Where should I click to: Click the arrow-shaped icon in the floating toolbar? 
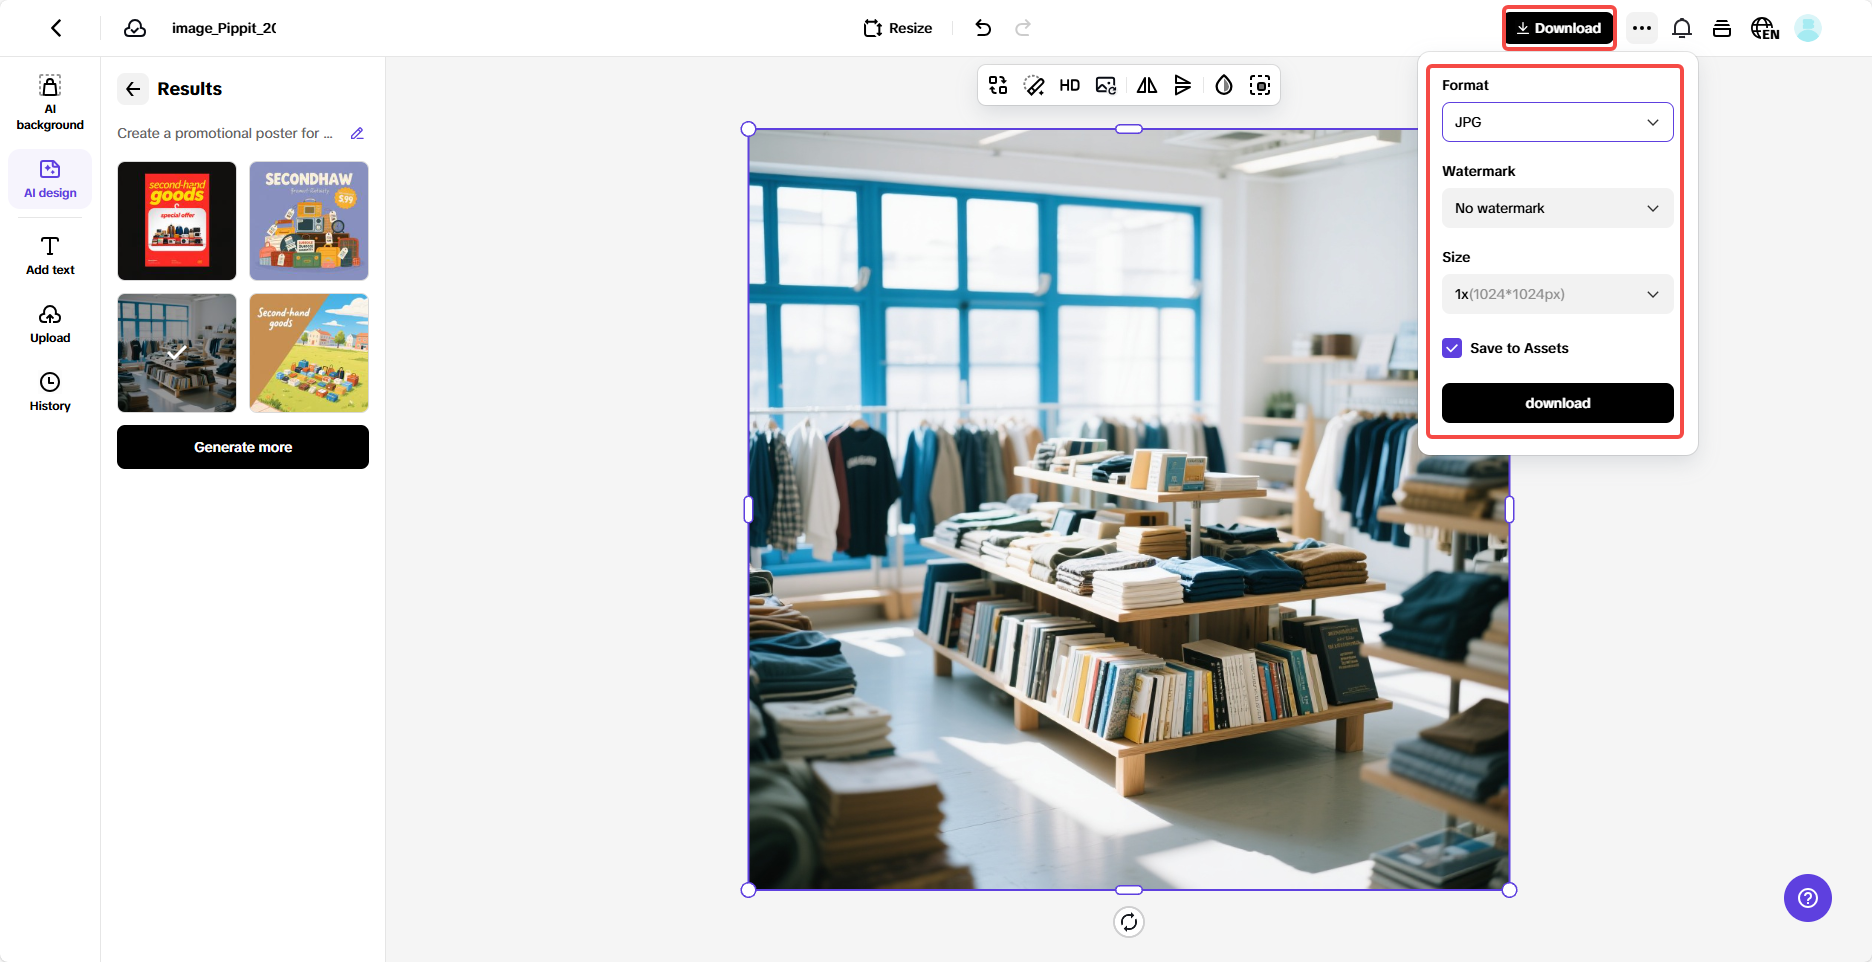point(1183,85)
